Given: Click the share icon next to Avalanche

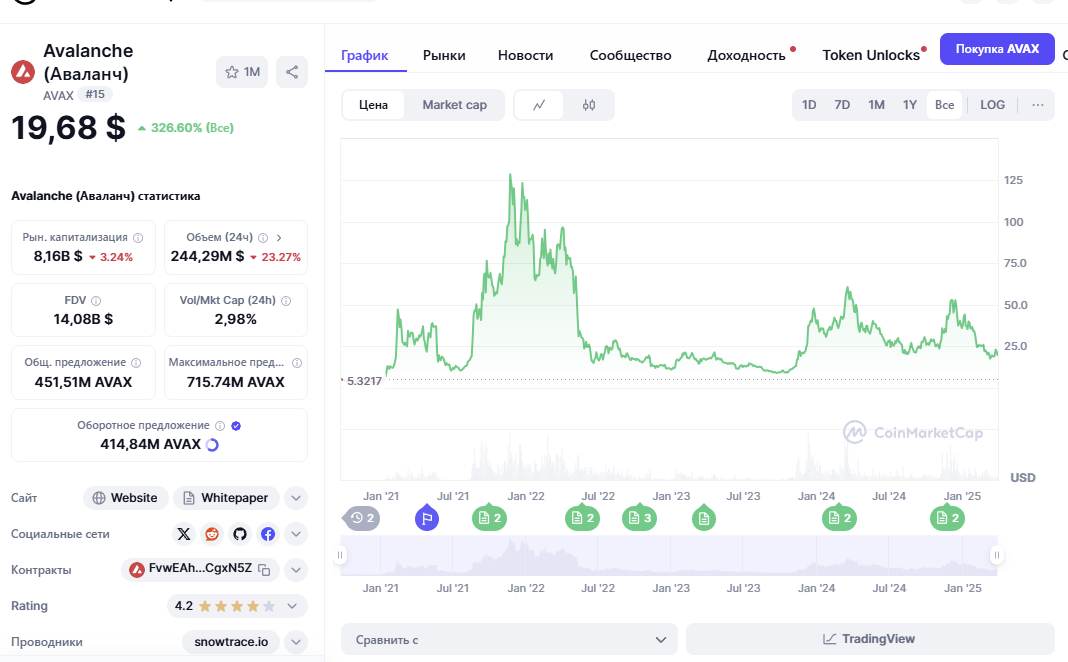Looking at the screenshot, I should 292,72.
